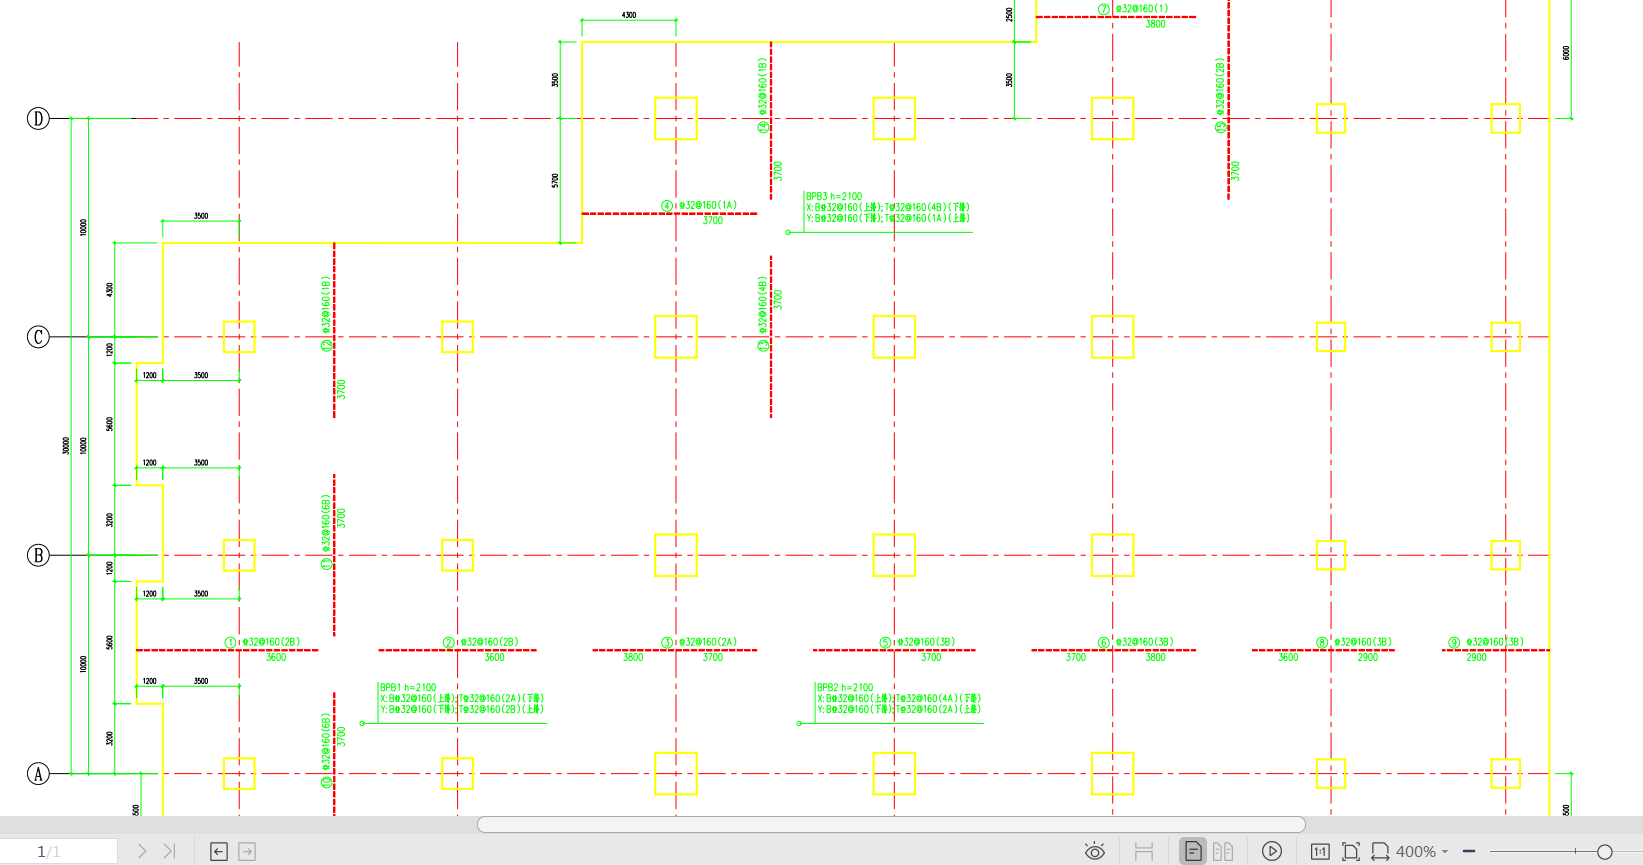Go forward to next view
Screen dimensions: 1643x865
247,852
